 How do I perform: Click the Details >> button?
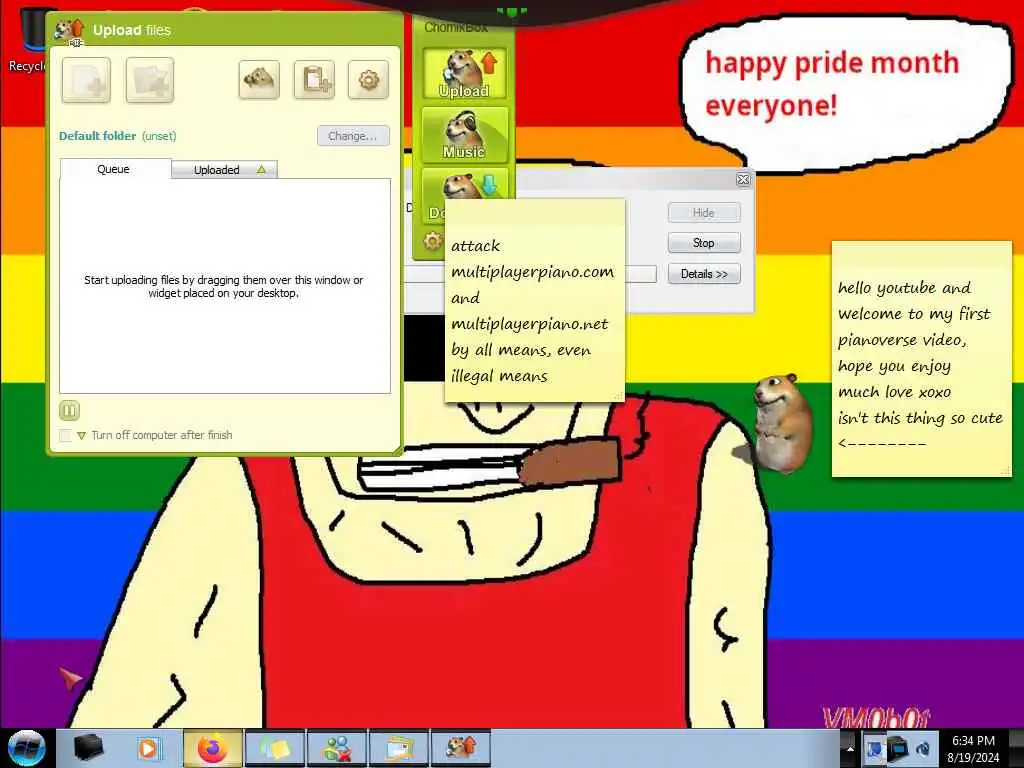(704, 274)
